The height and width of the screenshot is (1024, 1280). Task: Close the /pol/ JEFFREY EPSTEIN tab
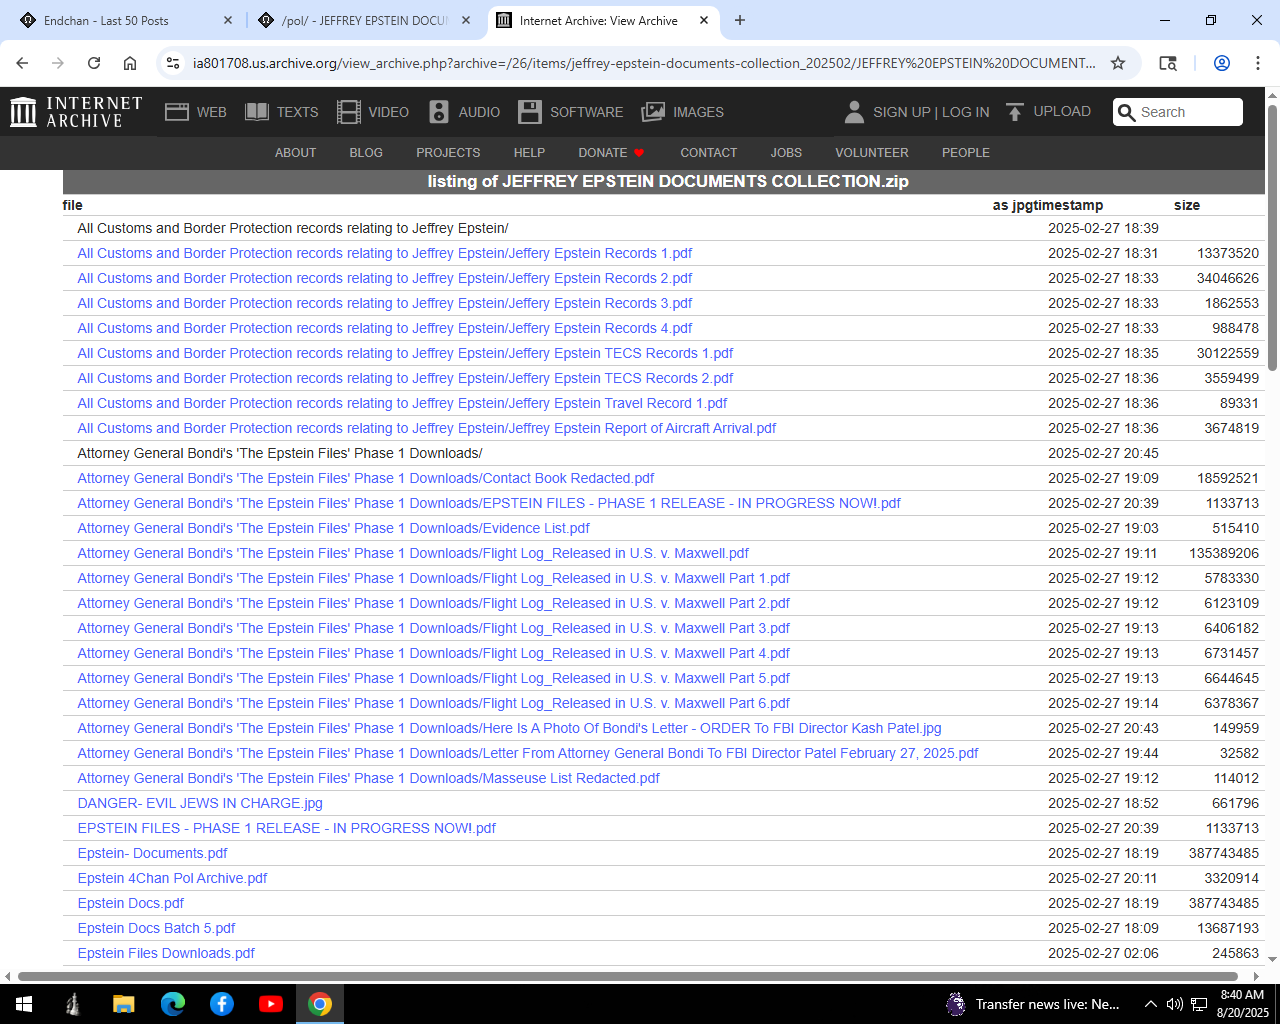coord(466,20)
